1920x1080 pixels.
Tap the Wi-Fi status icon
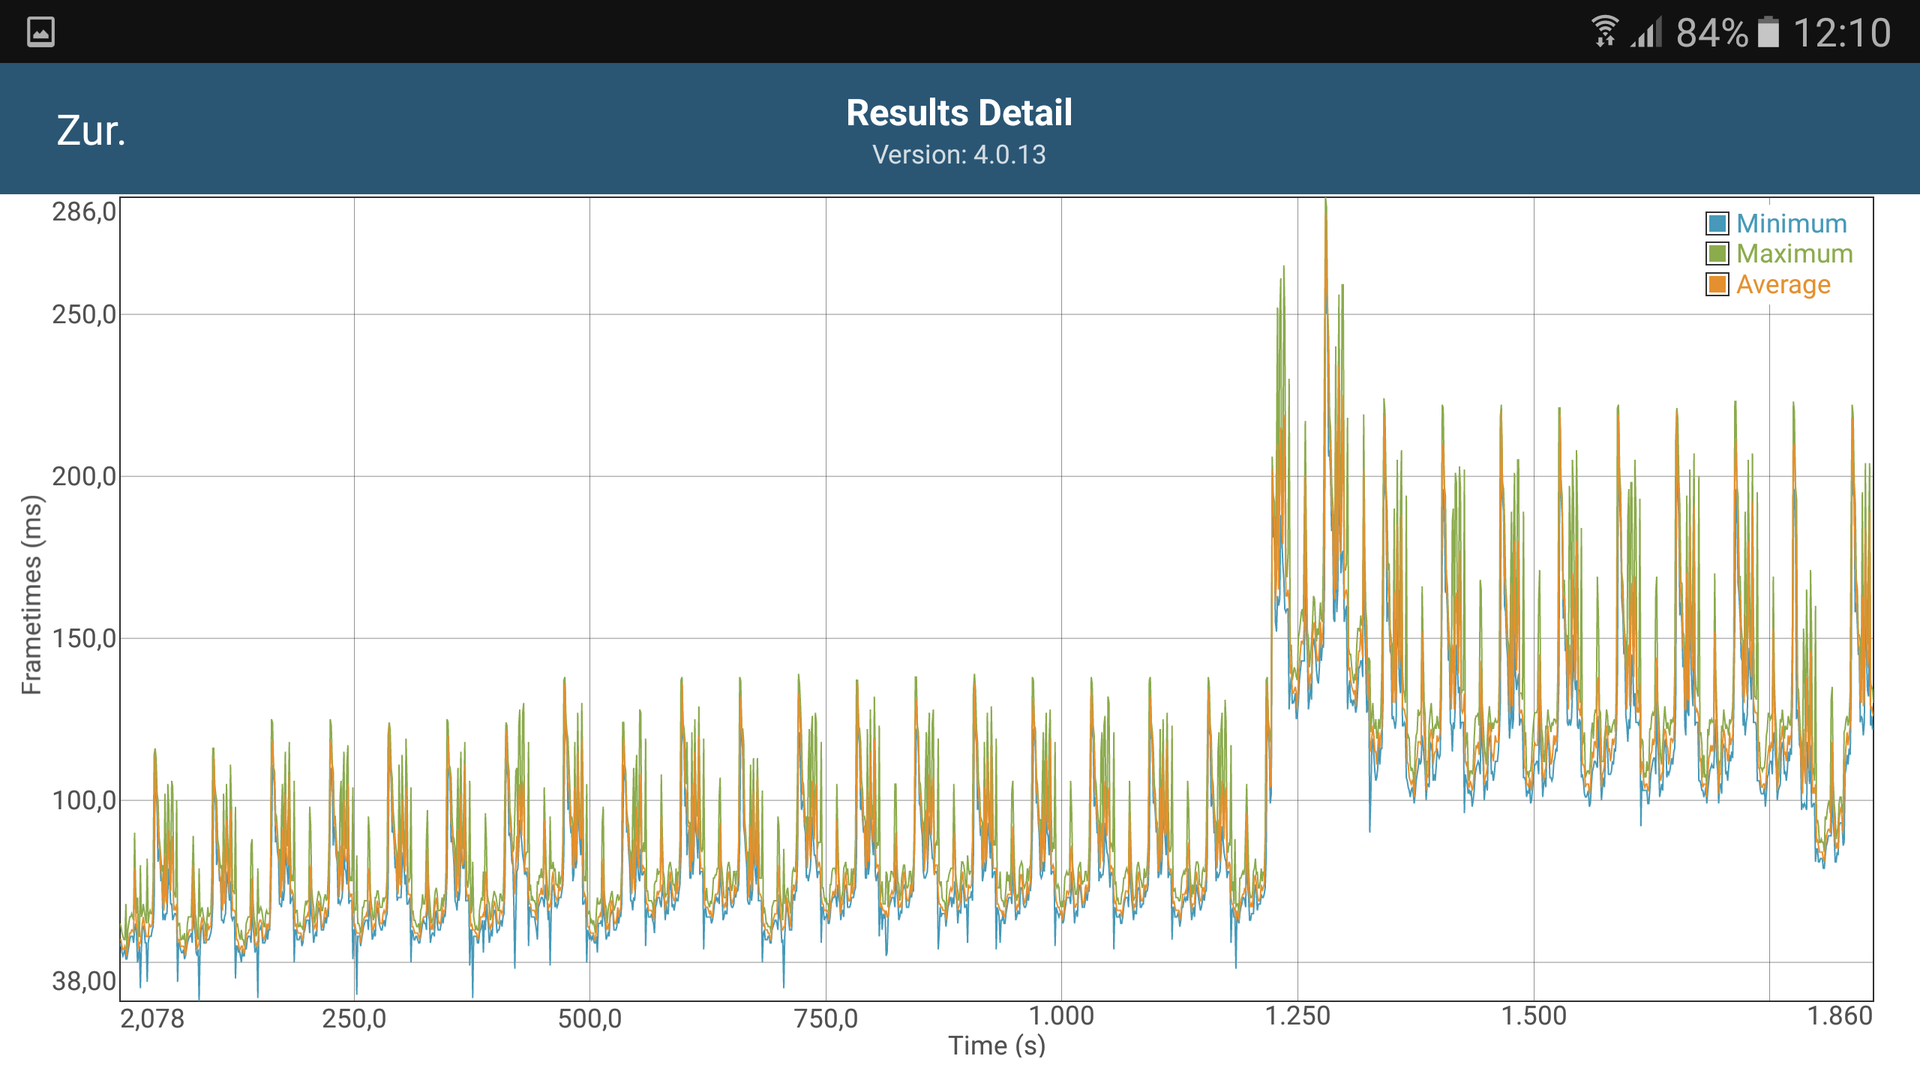[x=1604, y=32]
